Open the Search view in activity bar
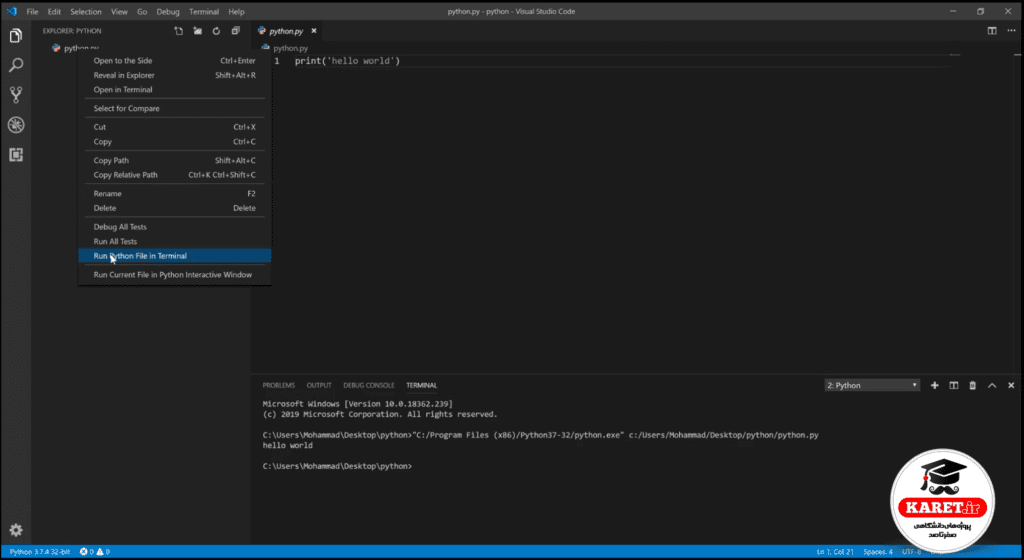 [16, 65]
